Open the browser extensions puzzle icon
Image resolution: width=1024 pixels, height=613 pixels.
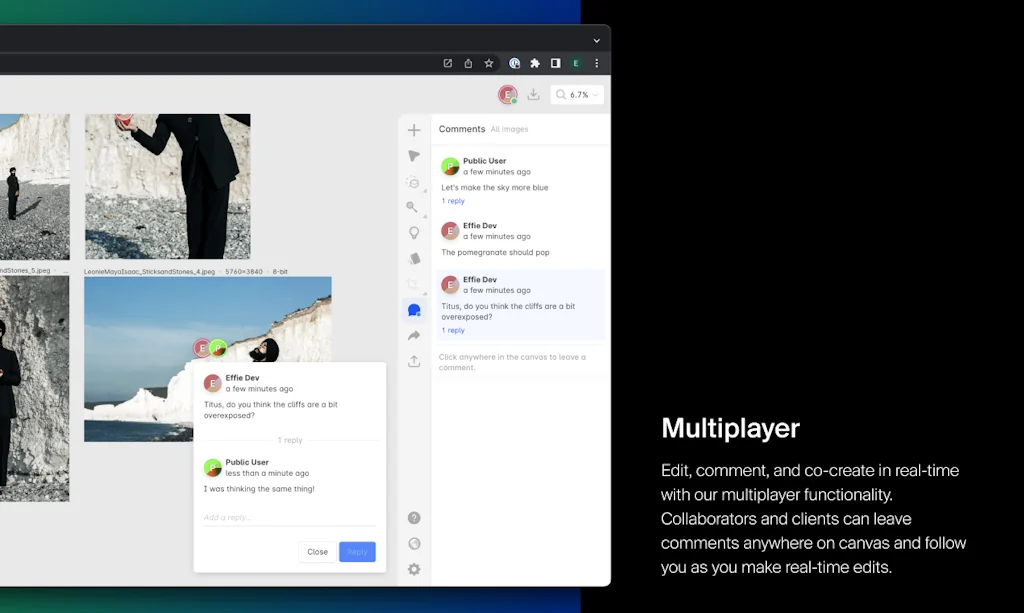pos(535,63)
